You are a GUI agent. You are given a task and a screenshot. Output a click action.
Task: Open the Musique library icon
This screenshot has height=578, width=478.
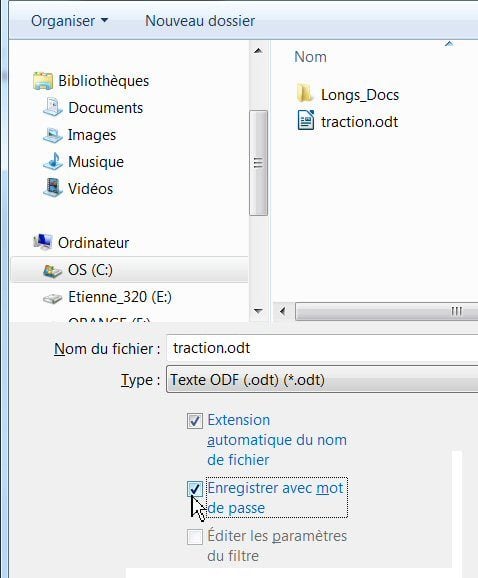(53, 162)
